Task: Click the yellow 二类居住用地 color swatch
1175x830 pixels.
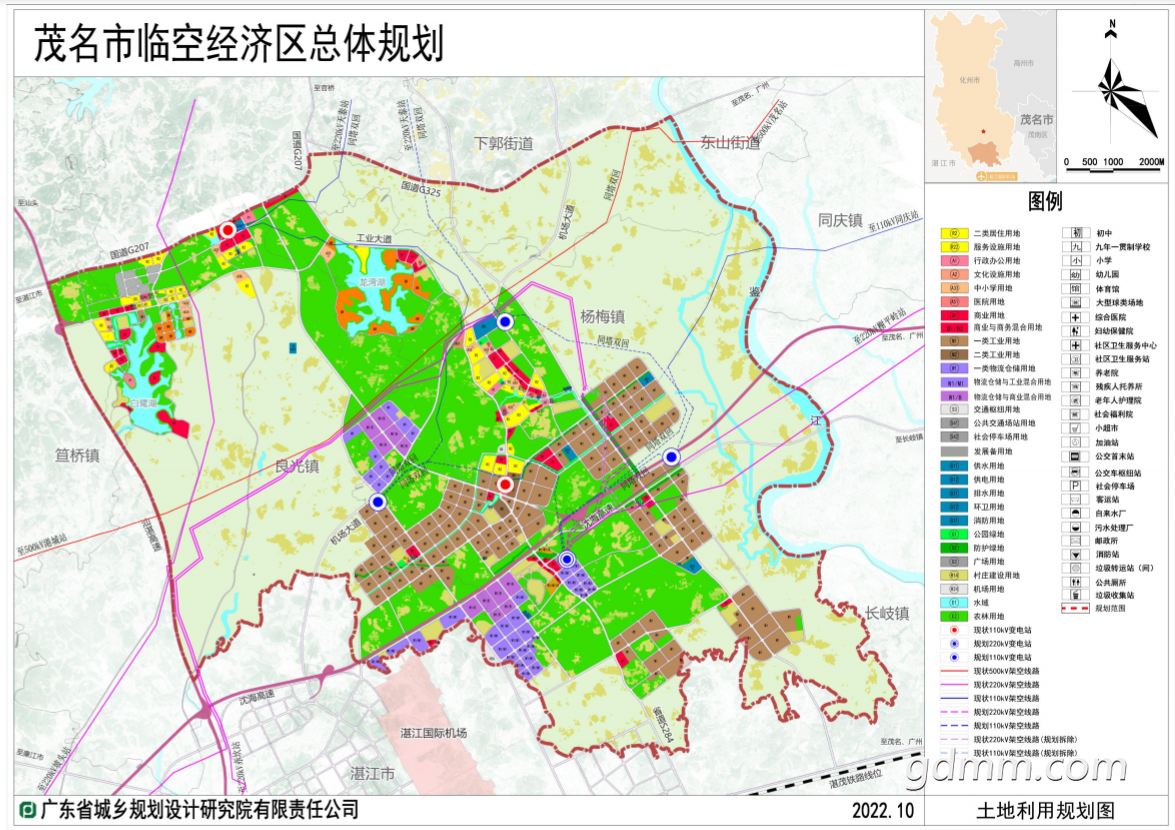Action: pyautogui.click(x=954, y=232)
